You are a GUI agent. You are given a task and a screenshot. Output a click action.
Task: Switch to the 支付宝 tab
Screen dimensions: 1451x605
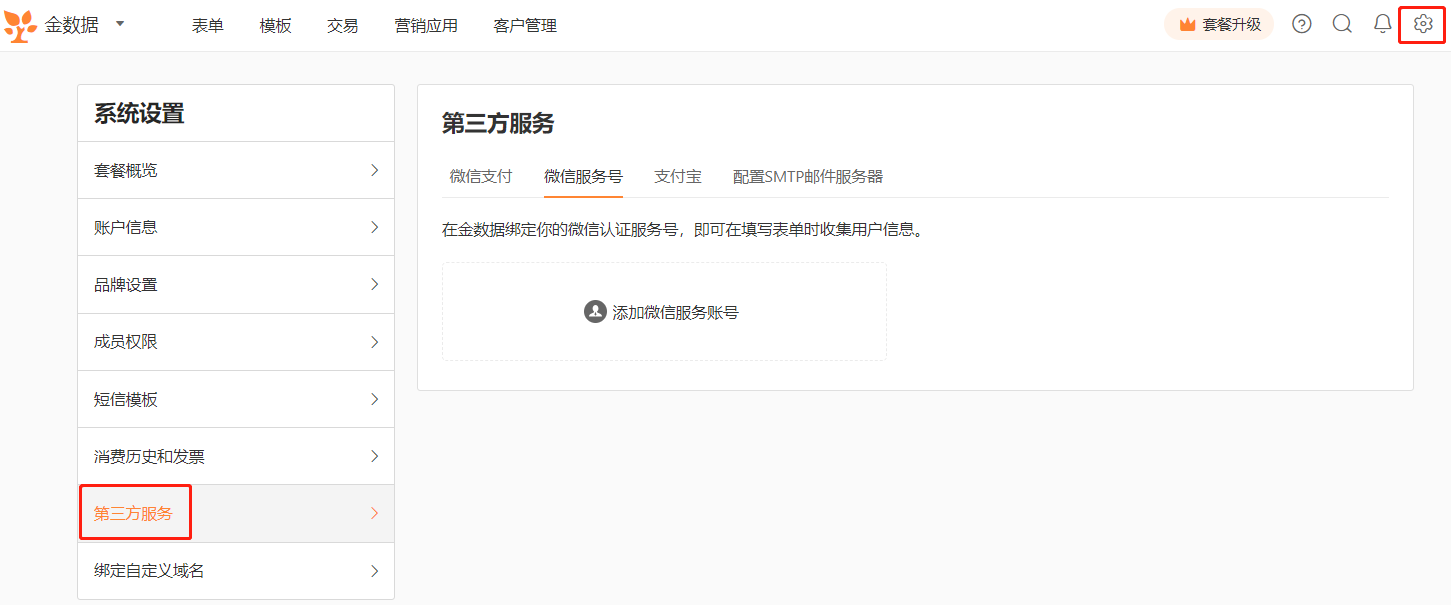678,176
